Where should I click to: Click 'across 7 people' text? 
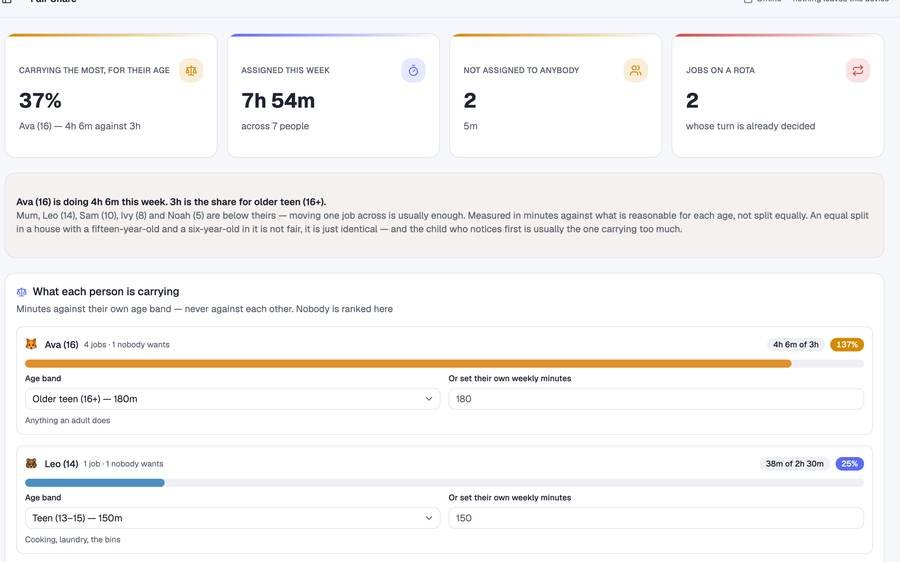pyautogui.click(x=275, y=126)
